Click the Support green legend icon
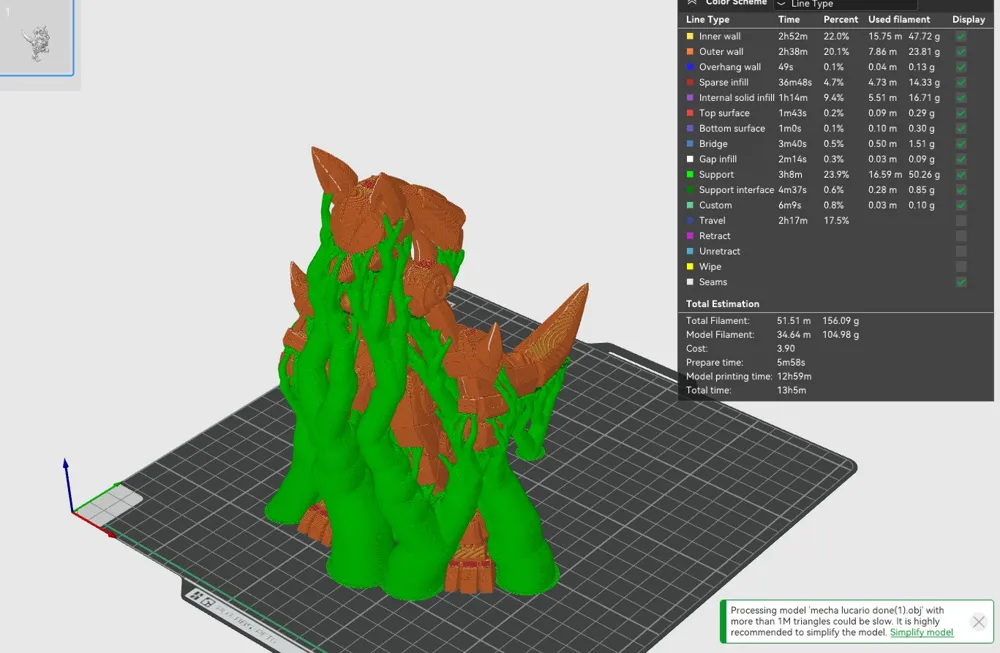Image resolution: width=1000 pixels, height=653 pixels. (x=688, y=174)
